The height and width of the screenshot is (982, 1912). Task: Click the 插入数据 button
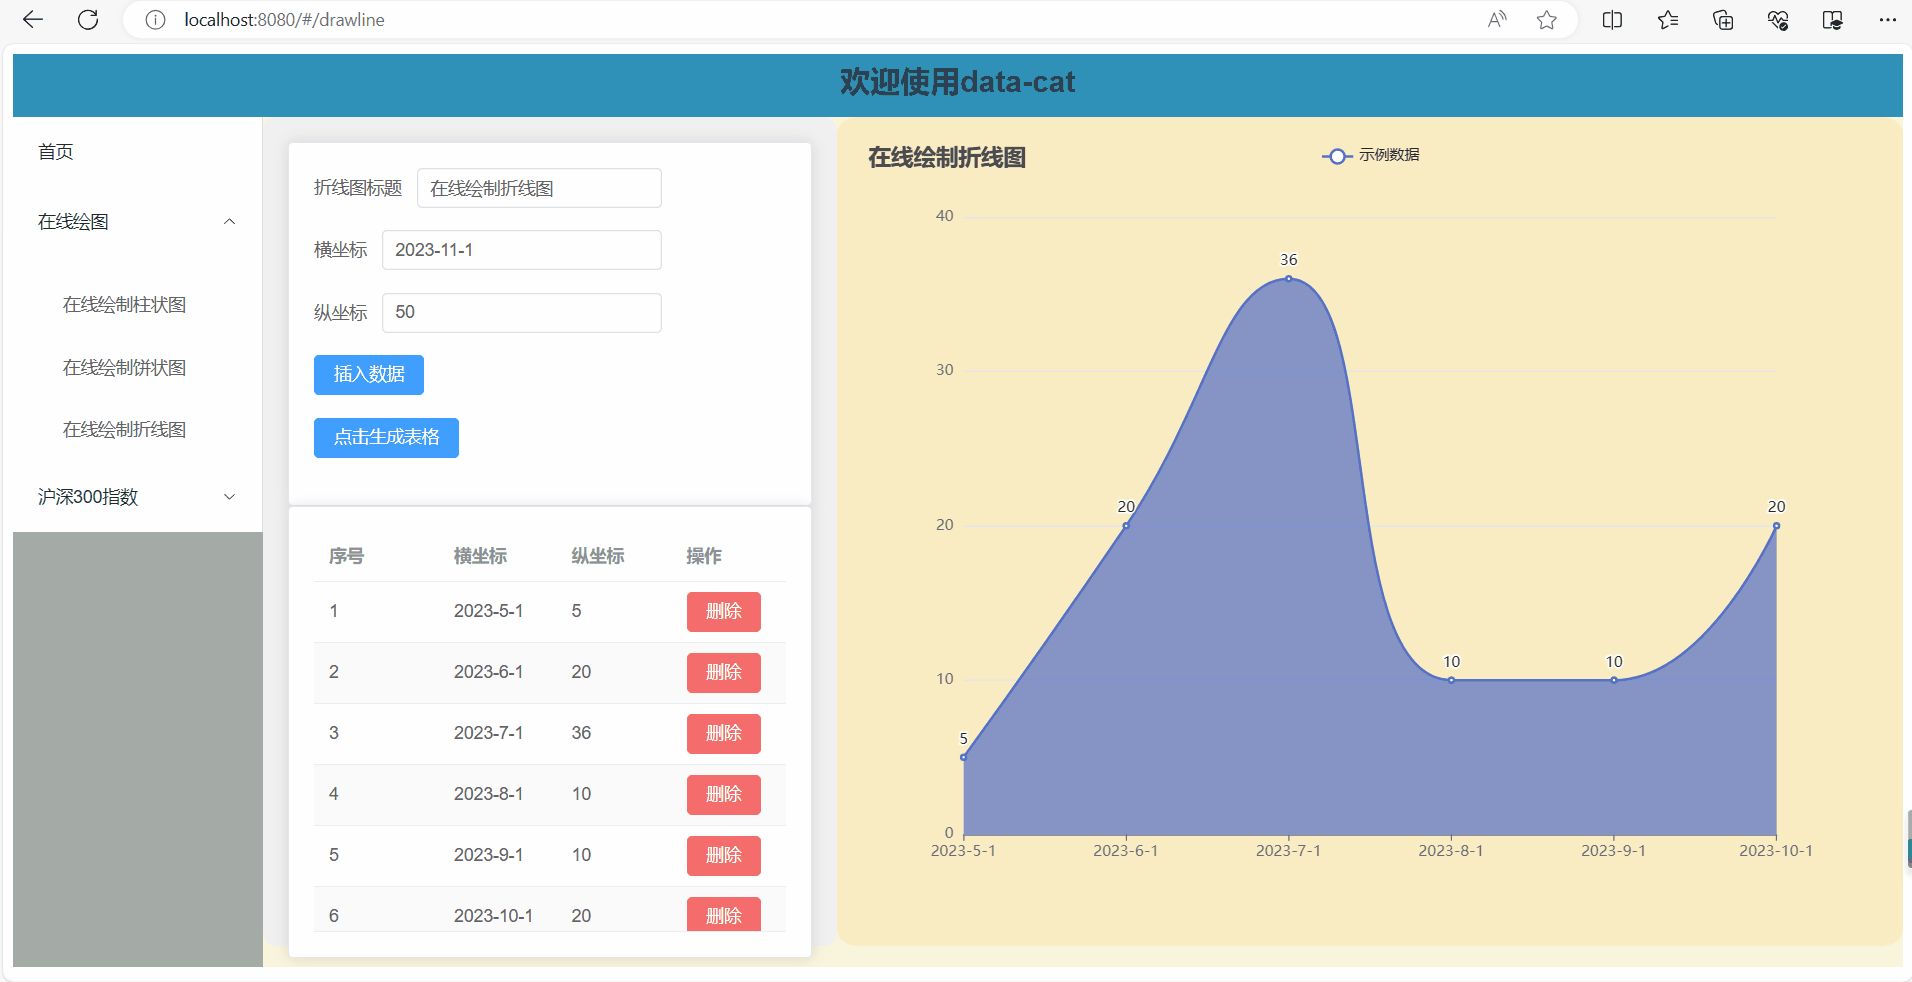point(368,374)
